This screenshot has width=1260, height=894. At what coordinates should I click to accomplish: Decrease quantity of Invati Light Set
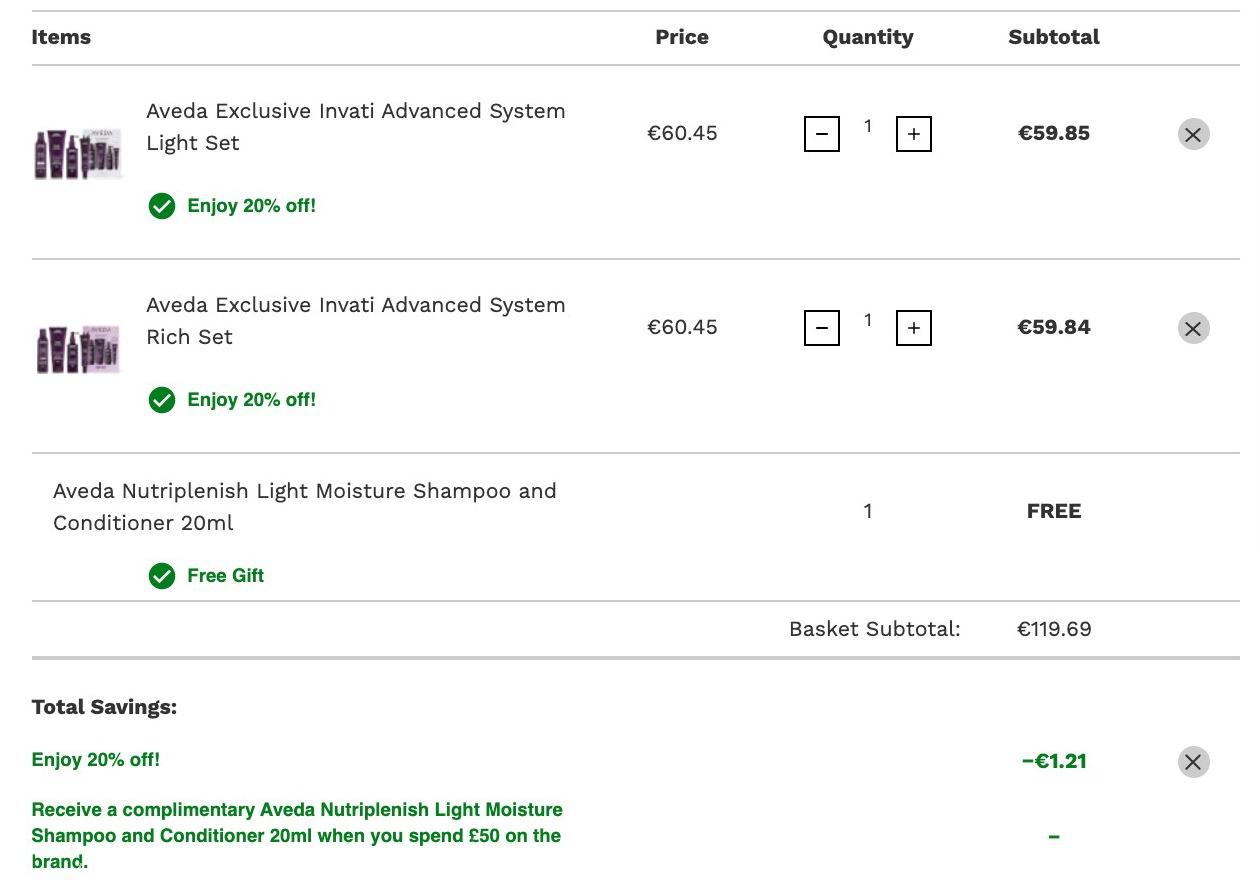[x=822, y=134]
